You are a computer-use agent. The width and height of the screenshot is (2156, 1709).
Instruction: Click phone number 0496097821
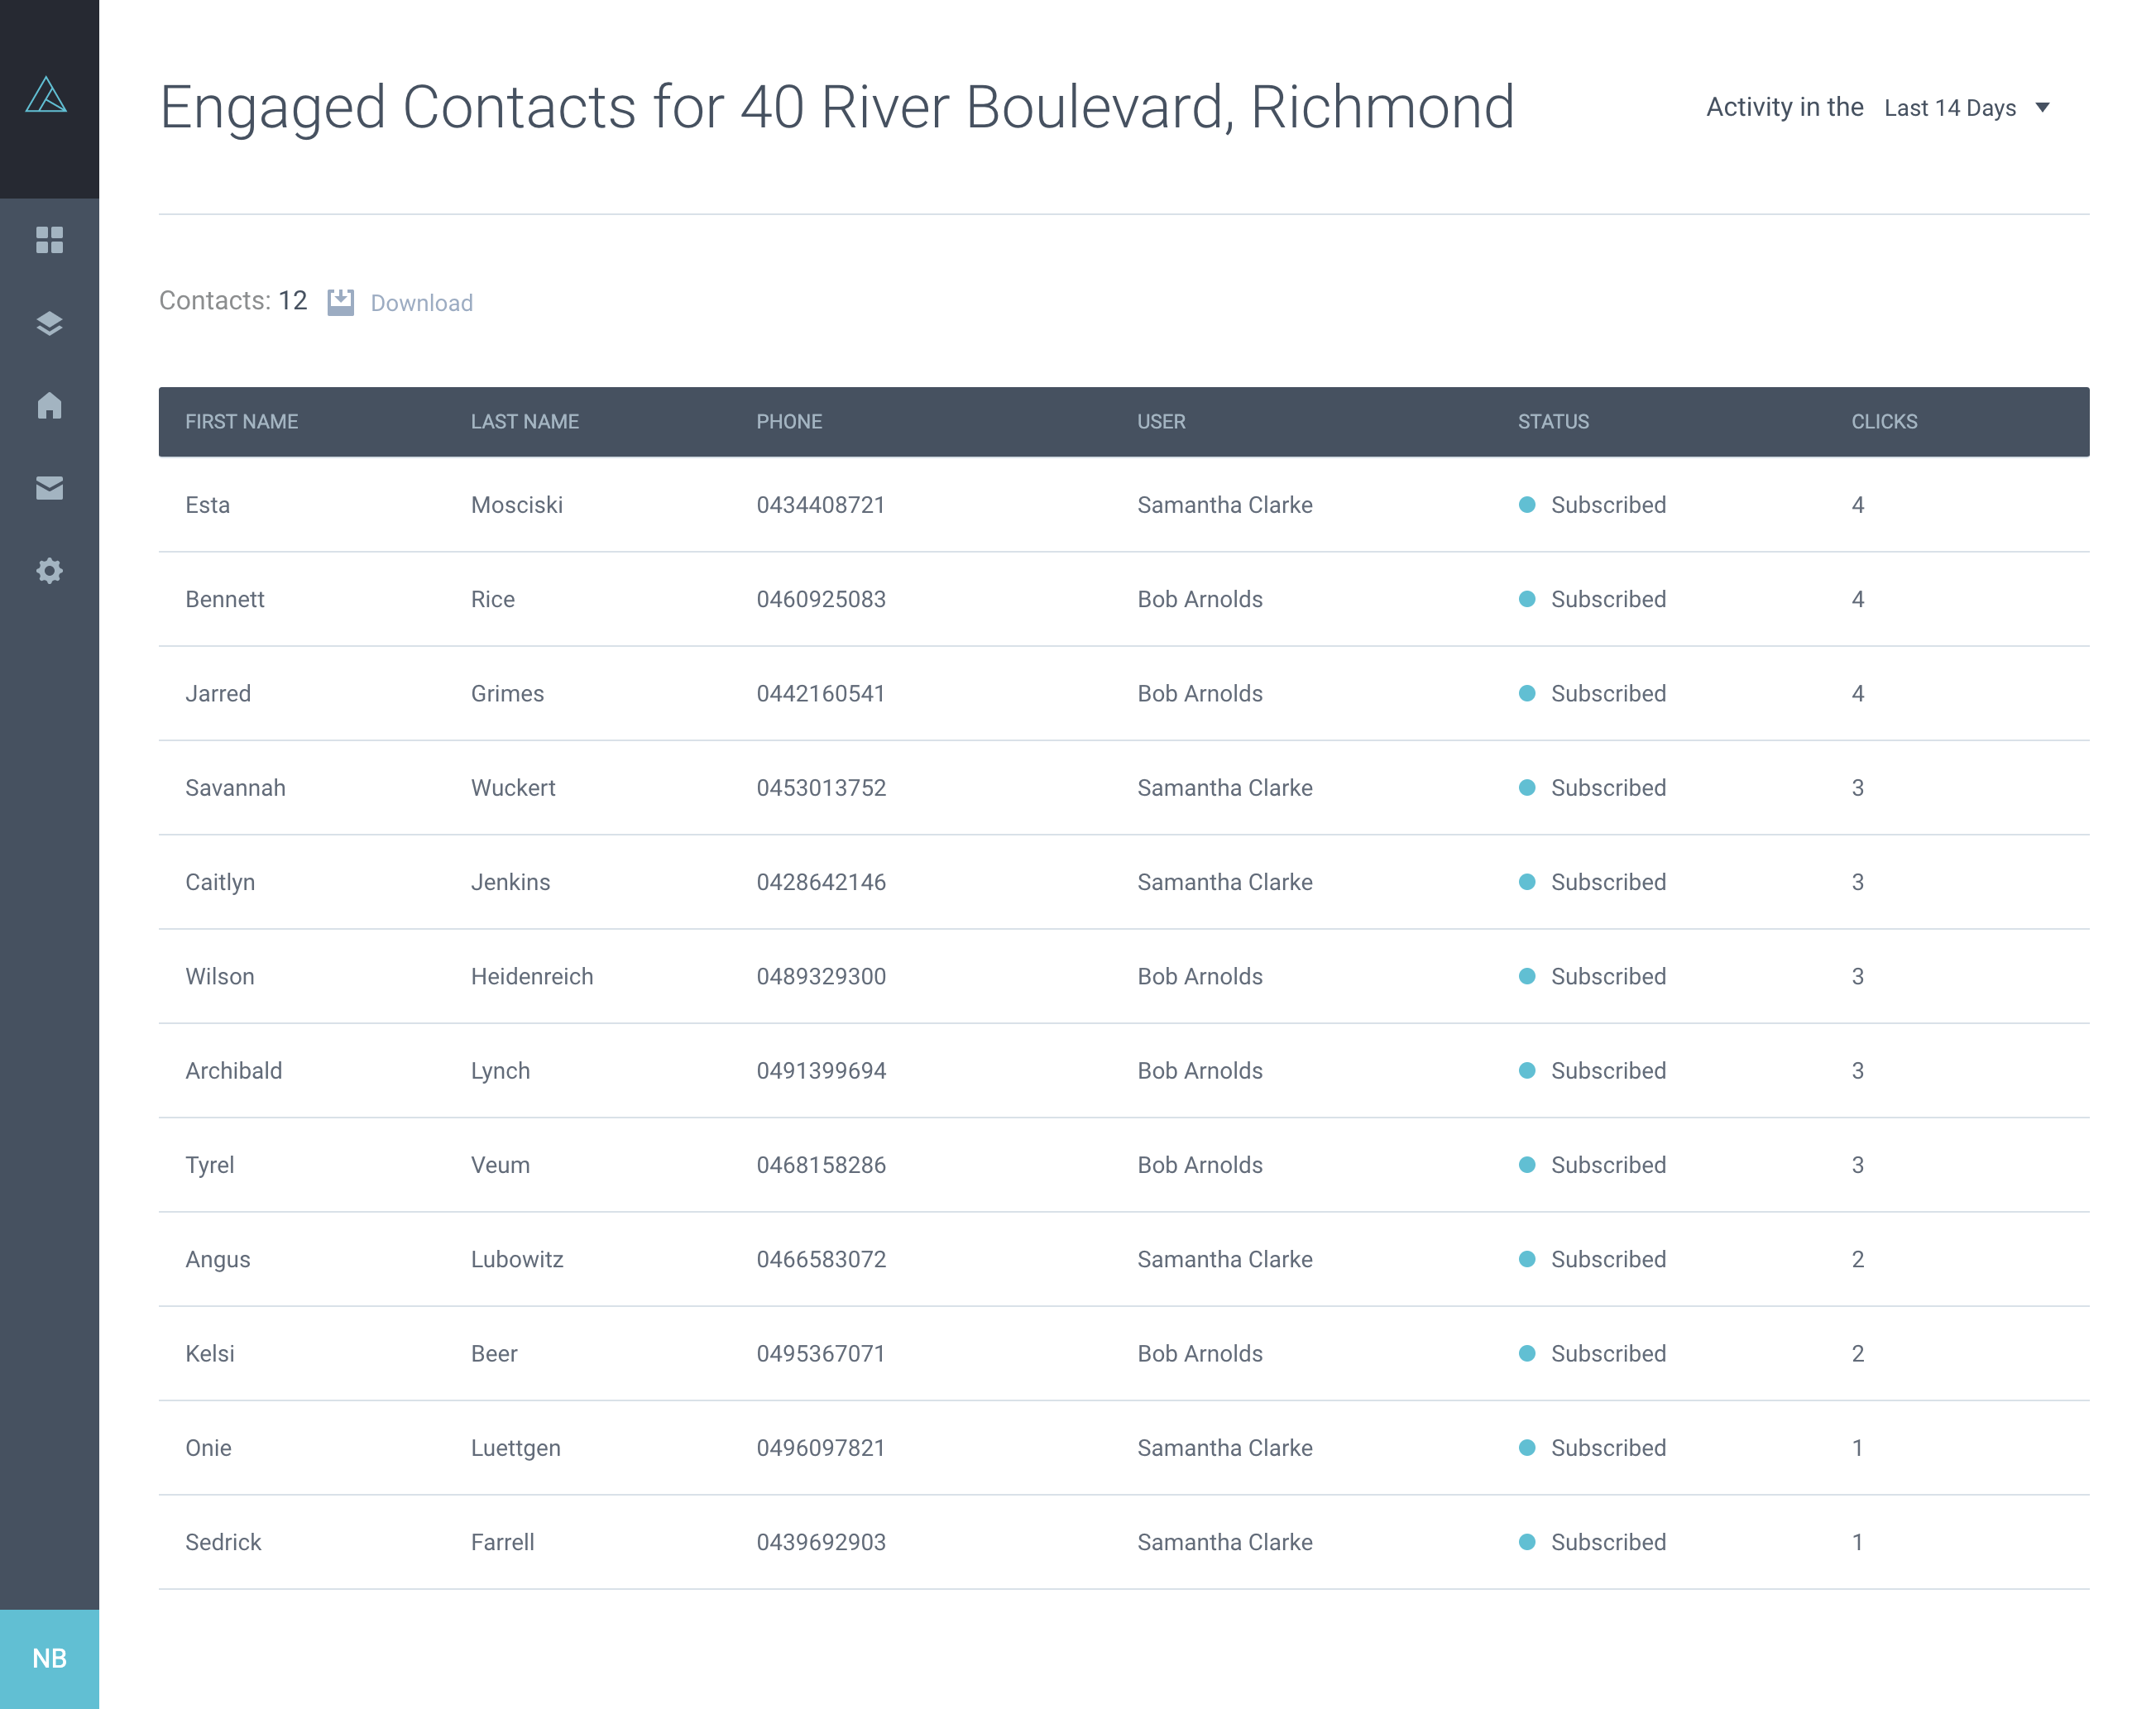[x=821, y=1448]
